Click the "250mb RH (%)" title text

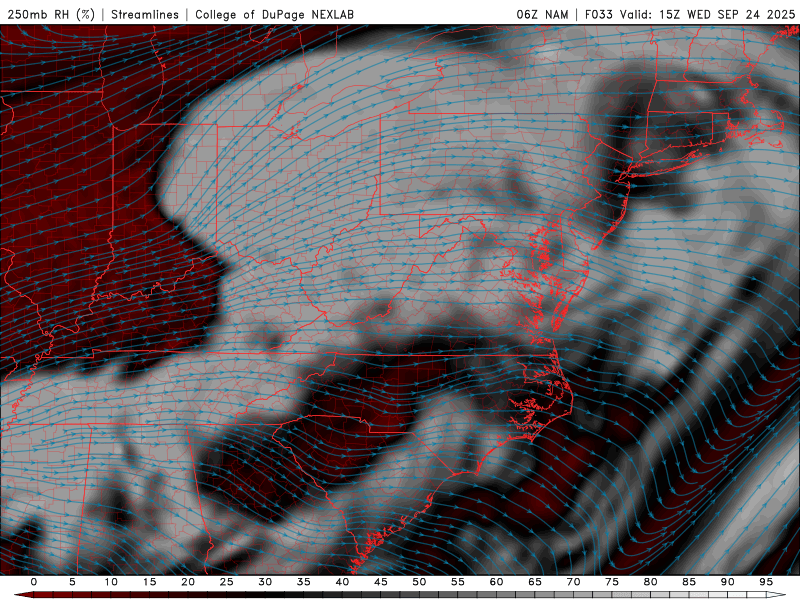[51, 14]
